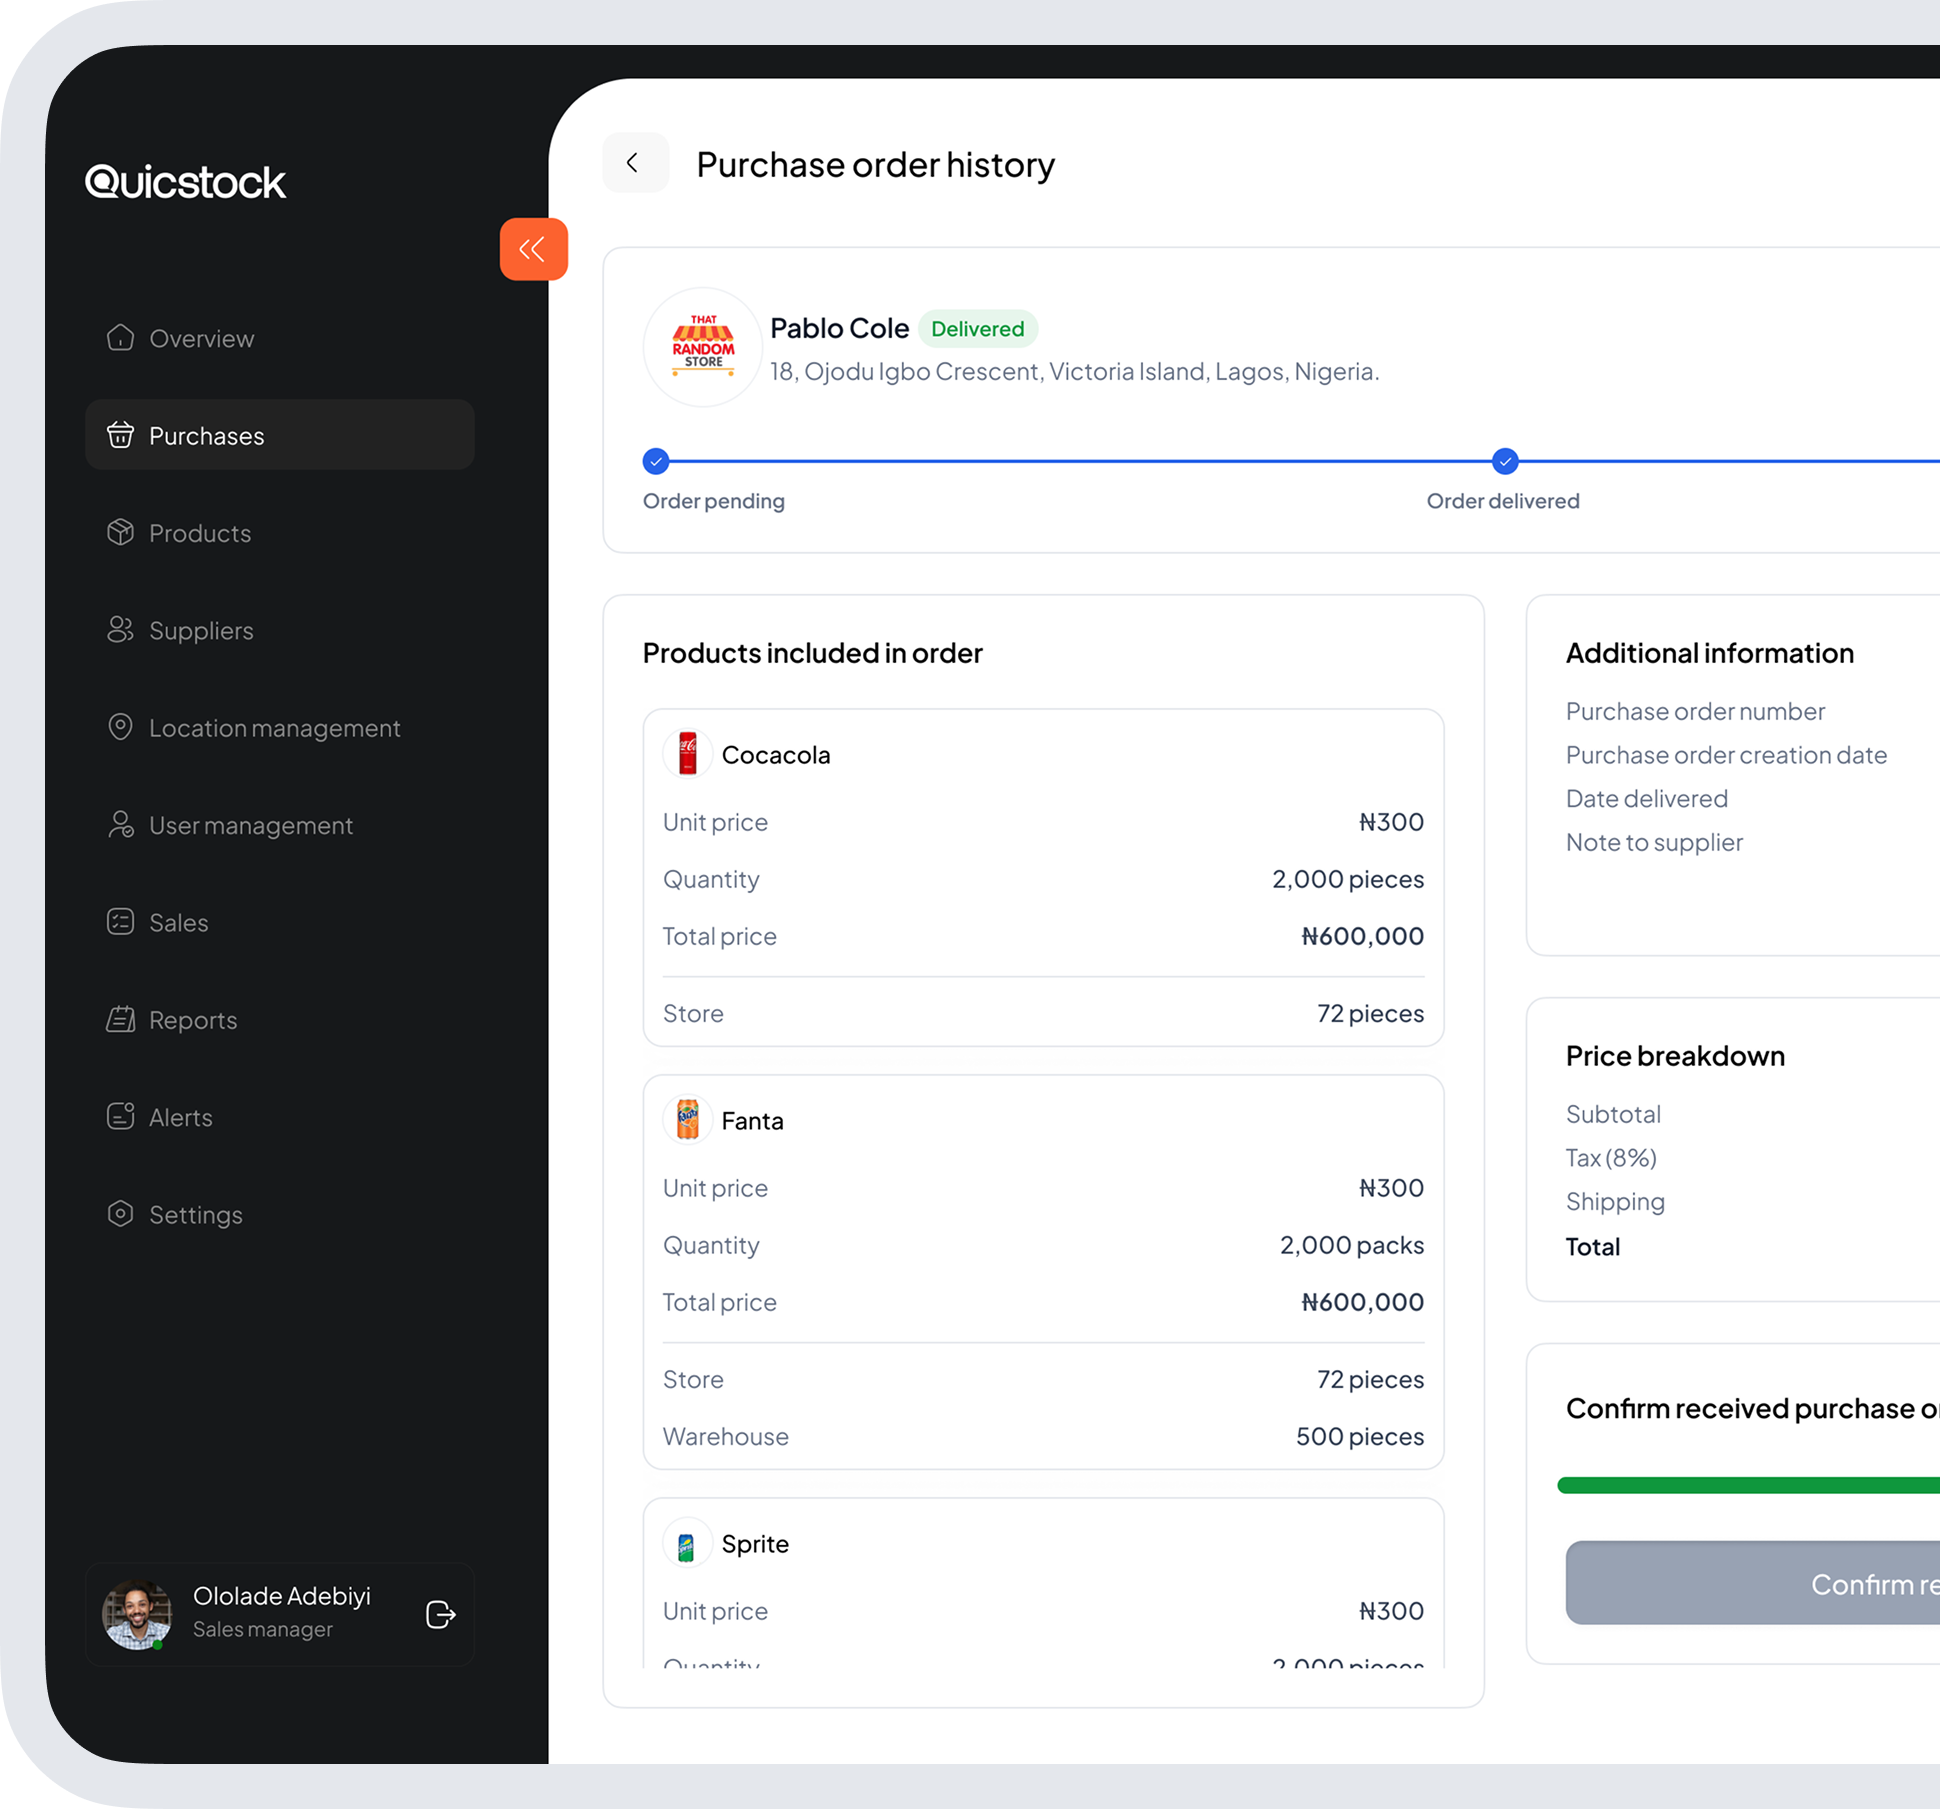This screenshot has width=1940, height=1809.
Task: Click the Tax (8%) label
Action: [1611, 1158]
